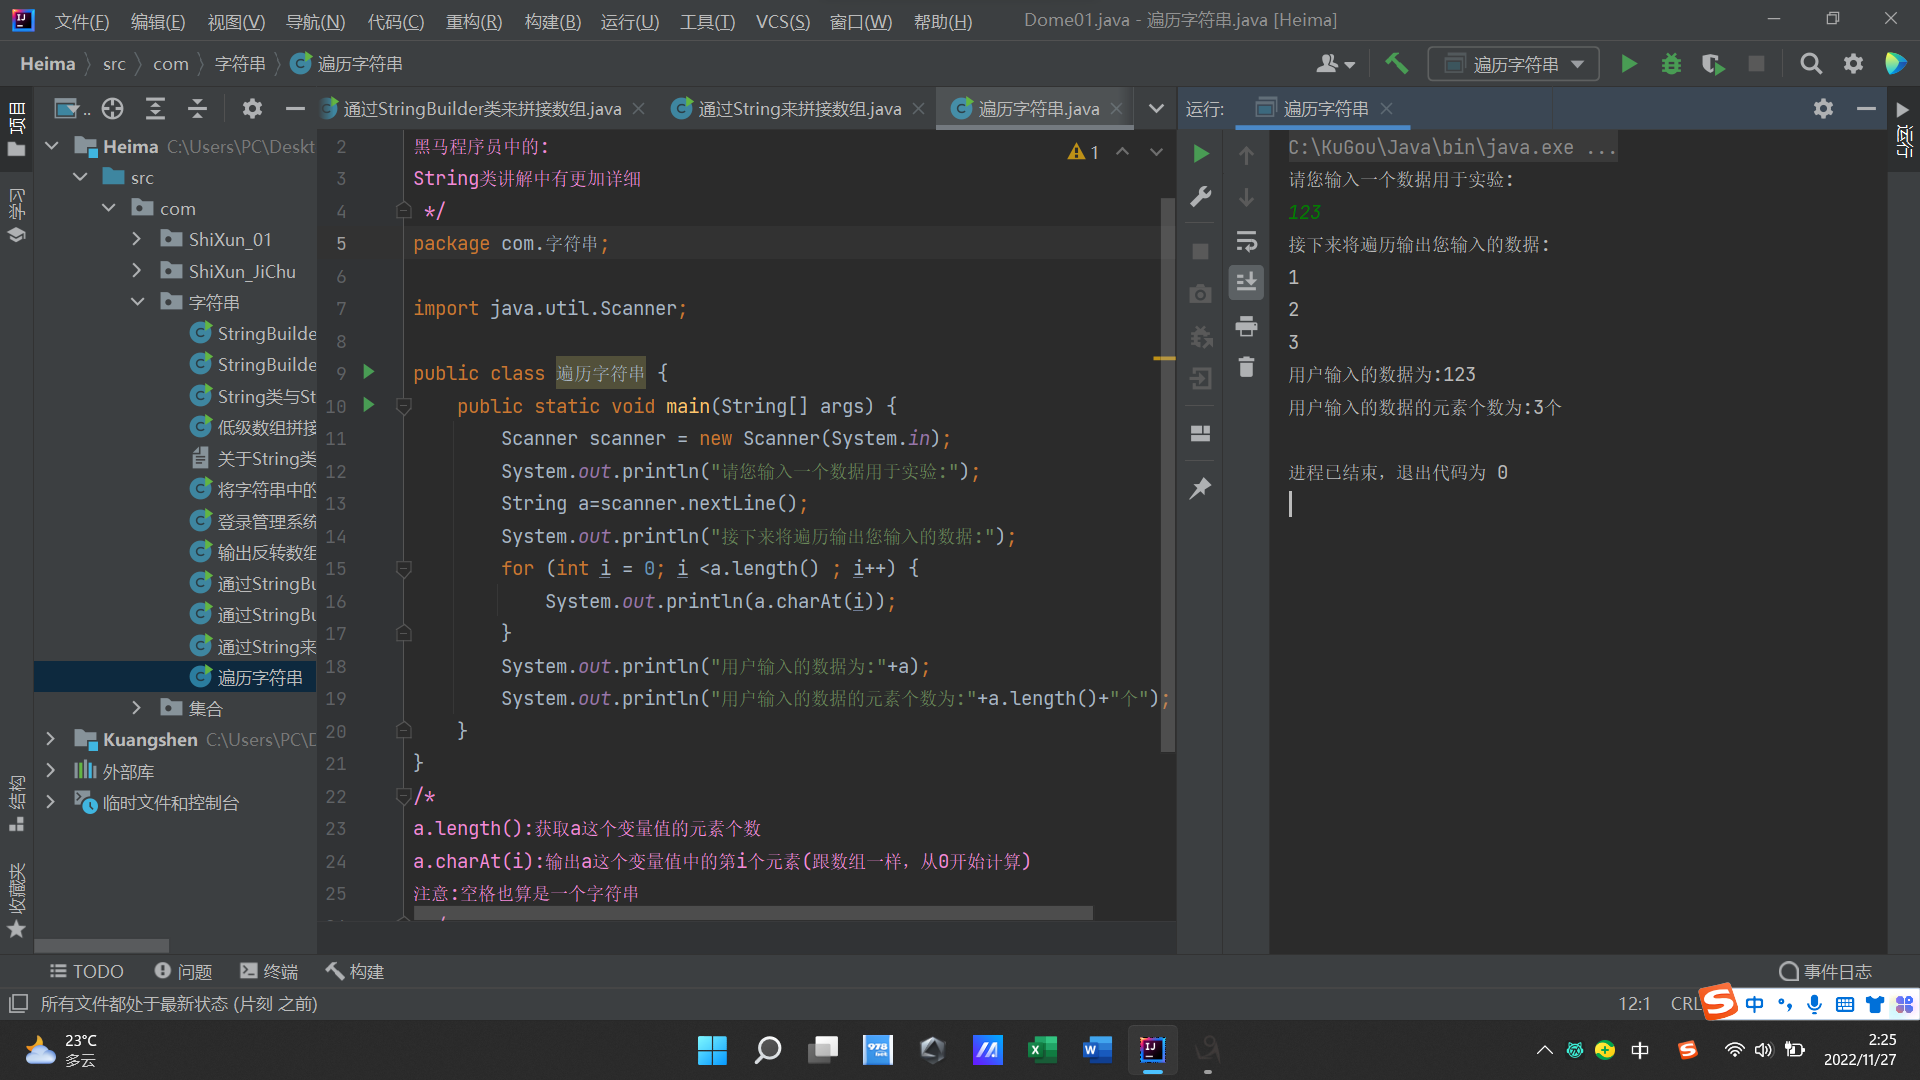Screen dimensions: 1920x1080
Task: Rerun program in Run panel
Action: pyautogui.click(x=1201, y=153)
